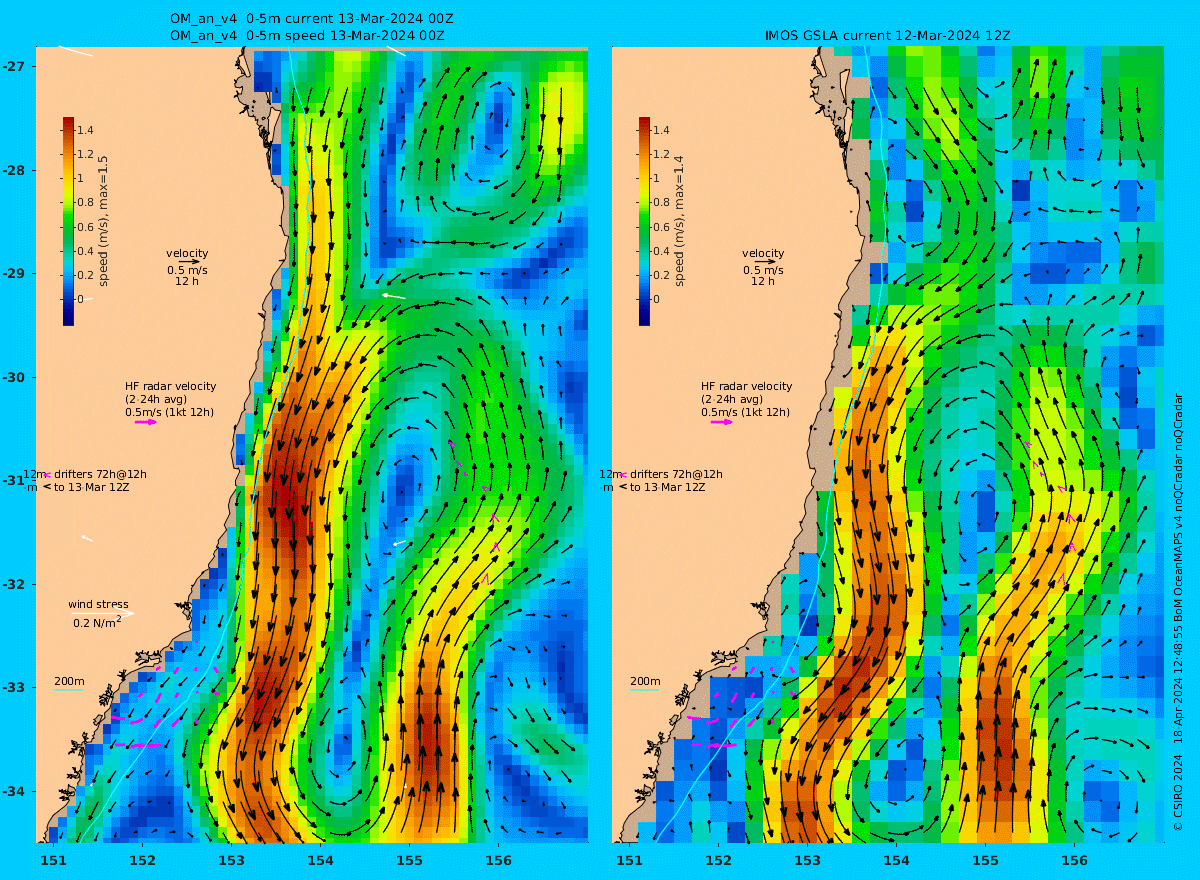Image resolution: width=1200 pixels, height=880 pixels.
Task: Click 'HF radar velocity' text in the right panel
Action: 746,386
